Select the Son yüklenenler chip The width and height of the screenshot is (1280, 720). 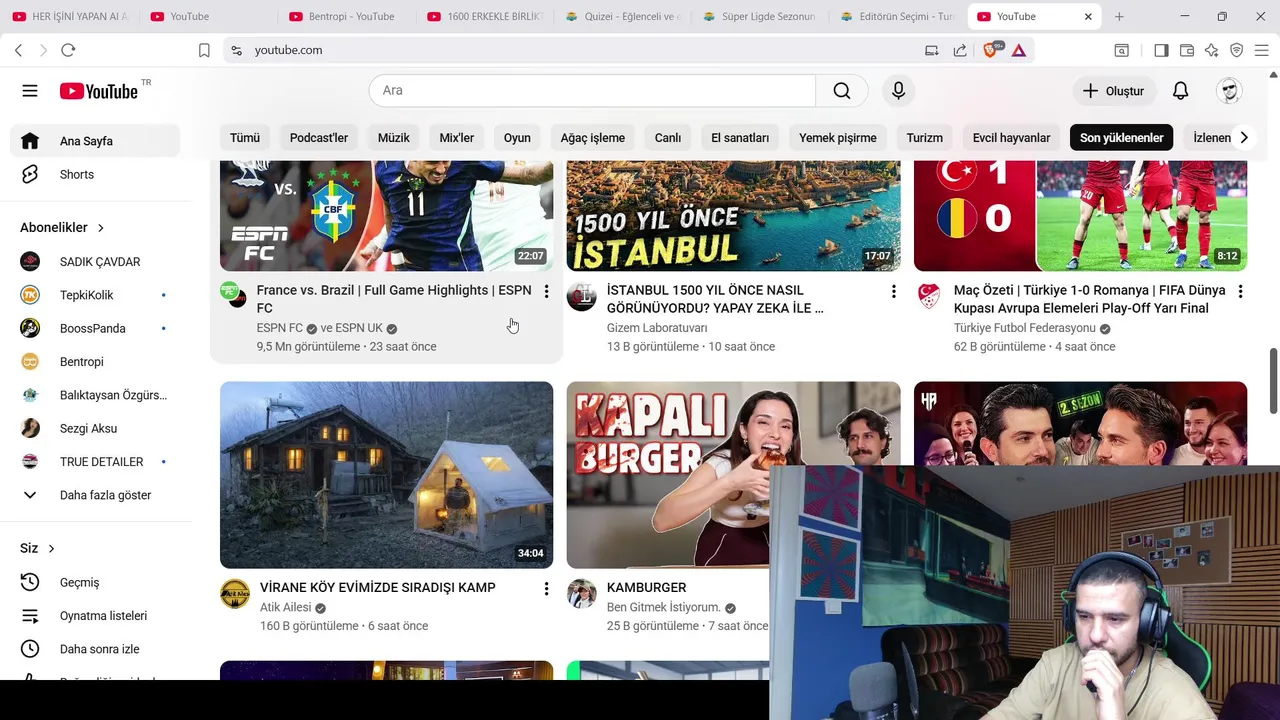point(1121,138)
